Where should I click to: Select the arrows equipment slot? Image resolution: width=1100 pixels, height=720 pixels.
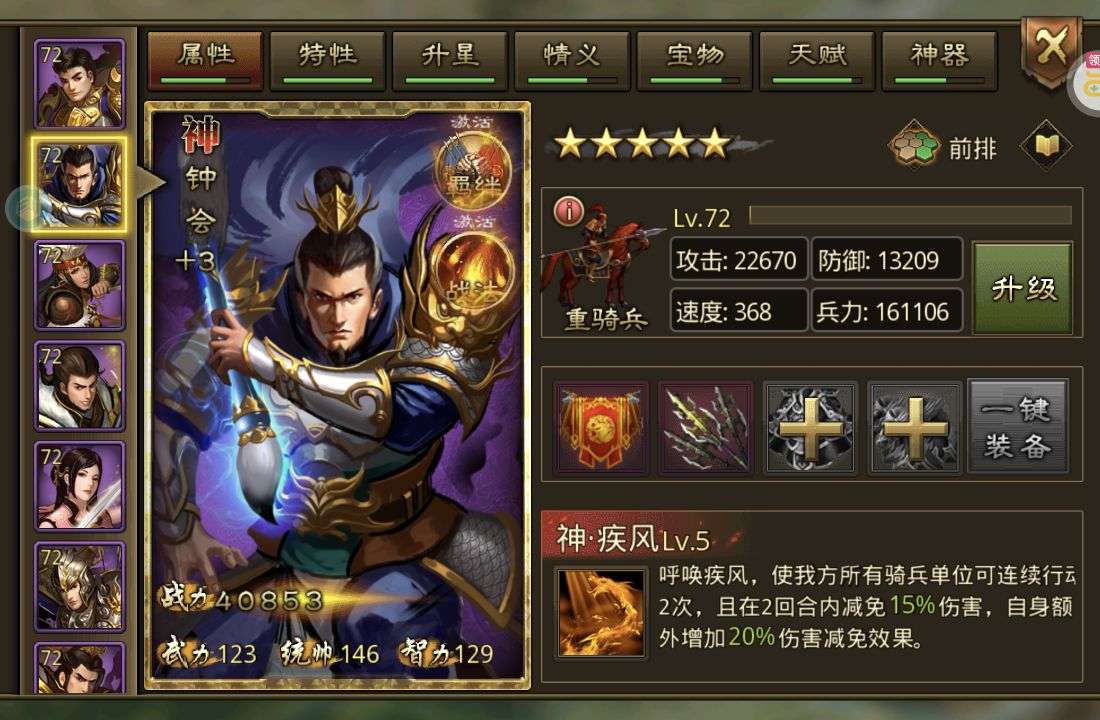706,427
